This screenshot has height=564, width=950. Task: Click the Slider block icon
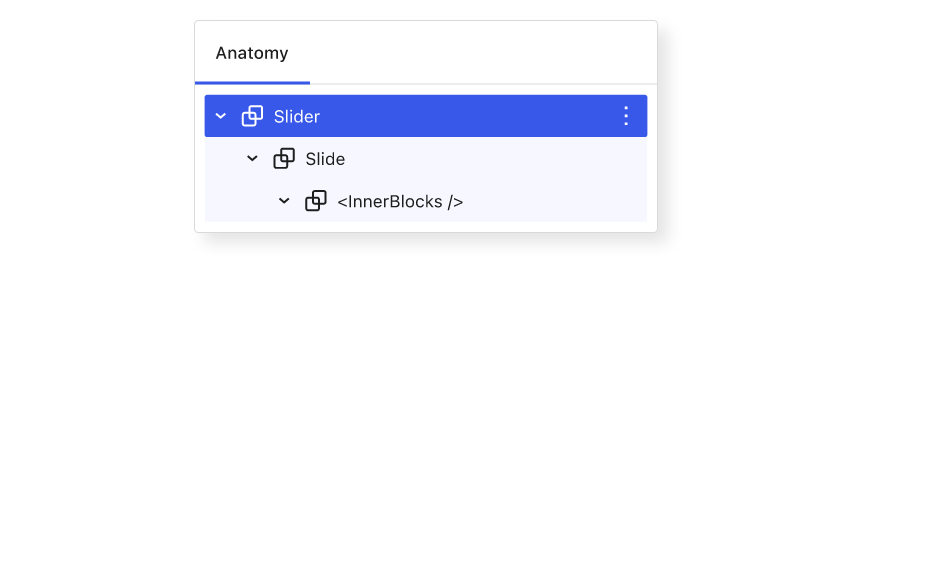pos(252,116)
